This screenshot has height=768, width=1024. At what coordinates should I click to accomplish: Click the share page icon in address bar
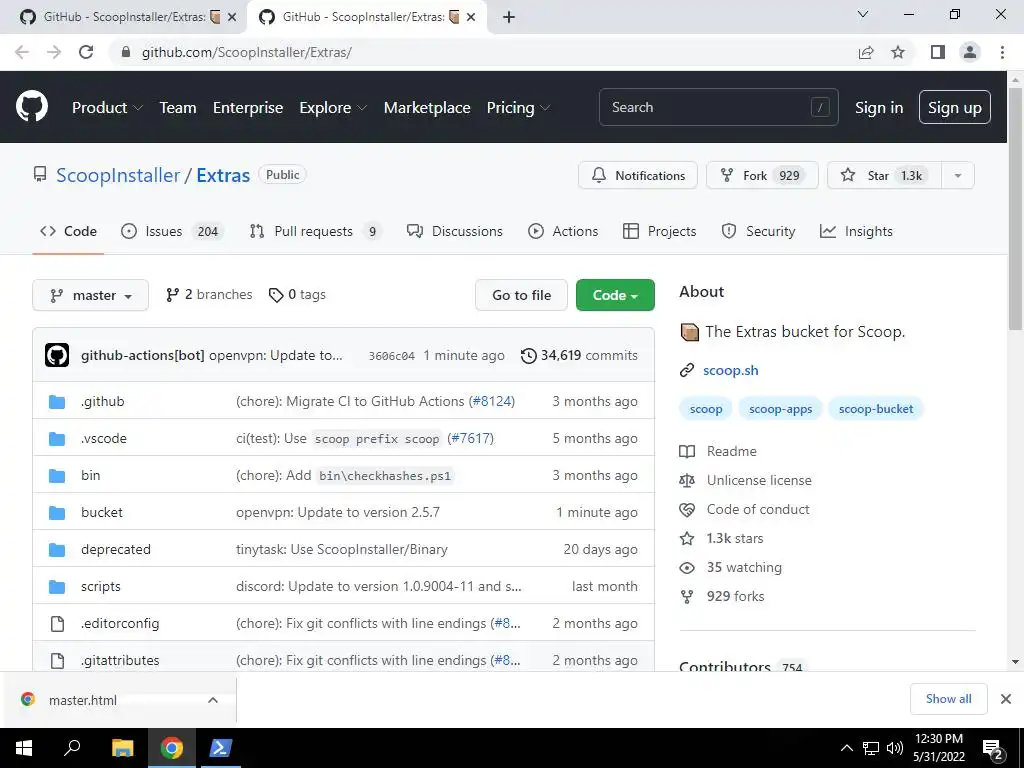click(x=866, y=52)
